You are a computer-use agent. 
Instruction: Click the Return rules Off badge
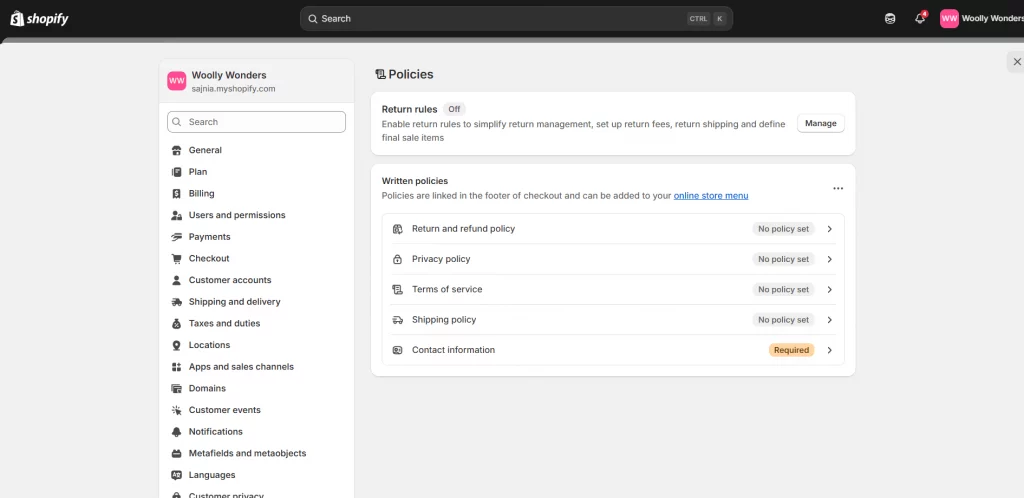click(454, 109)
